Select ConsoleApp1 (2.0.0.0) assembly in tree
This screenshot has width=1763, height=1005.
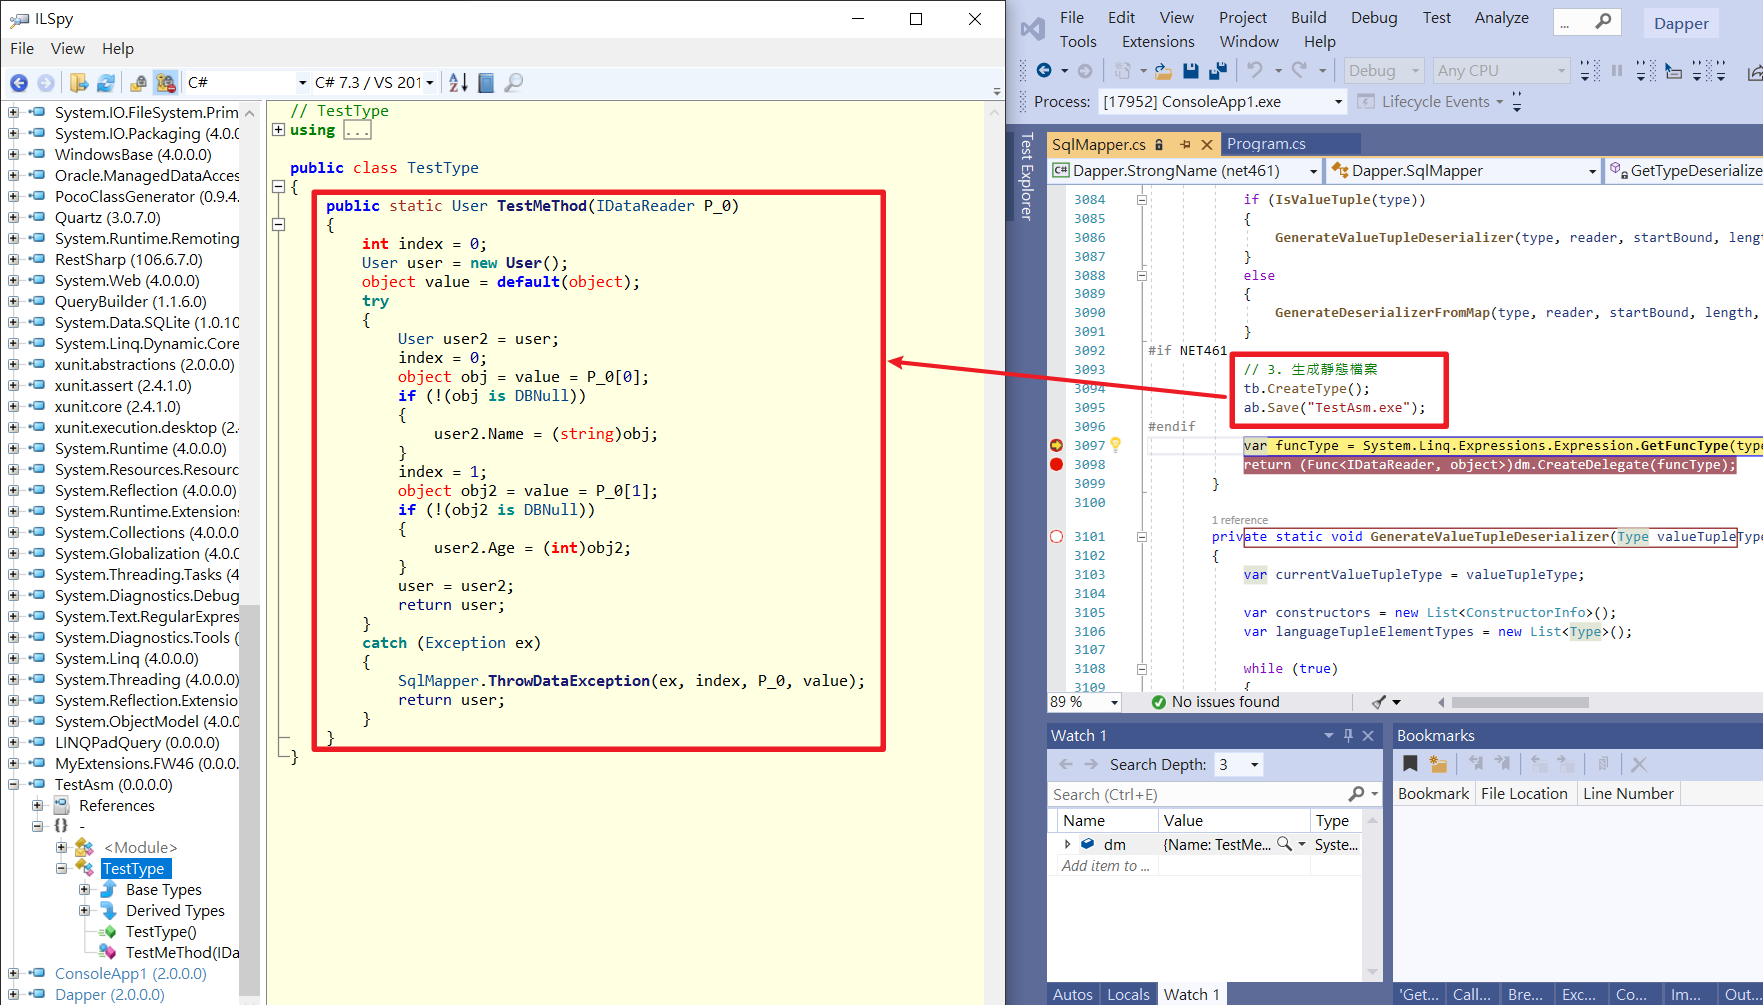(130, 974)
